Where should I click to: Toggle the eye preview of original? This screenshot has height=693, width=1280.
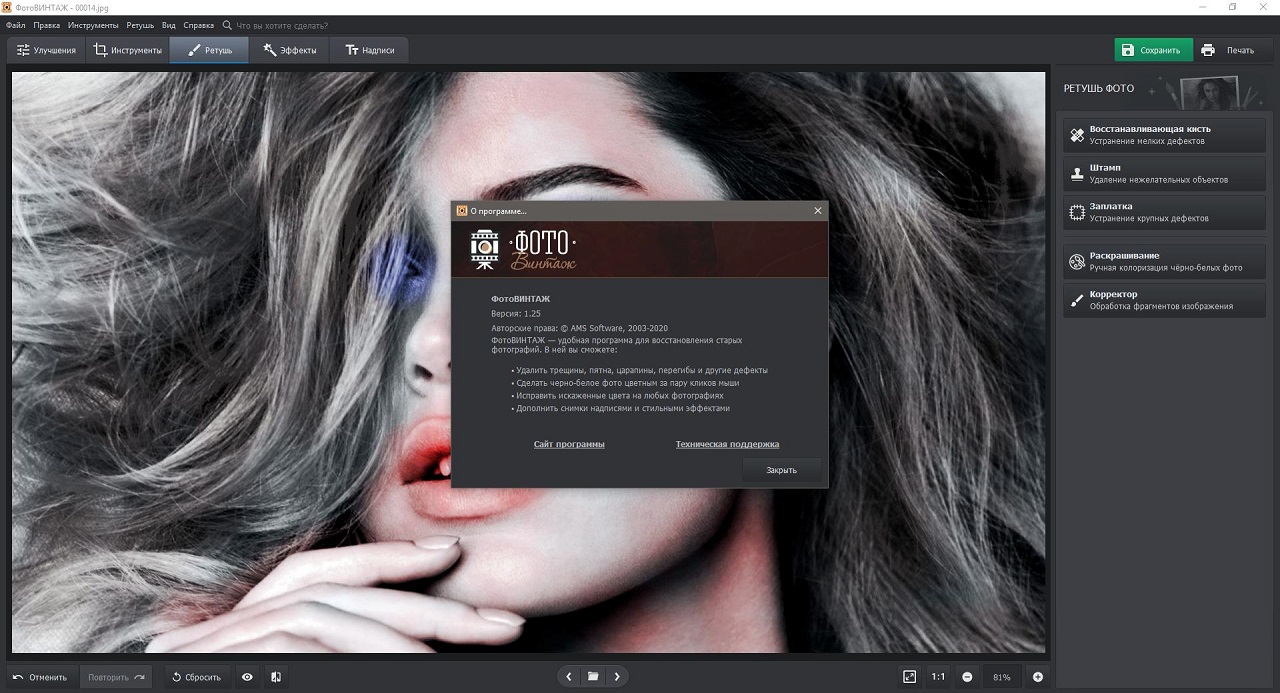pyautogui.click(x=247, y=677)
